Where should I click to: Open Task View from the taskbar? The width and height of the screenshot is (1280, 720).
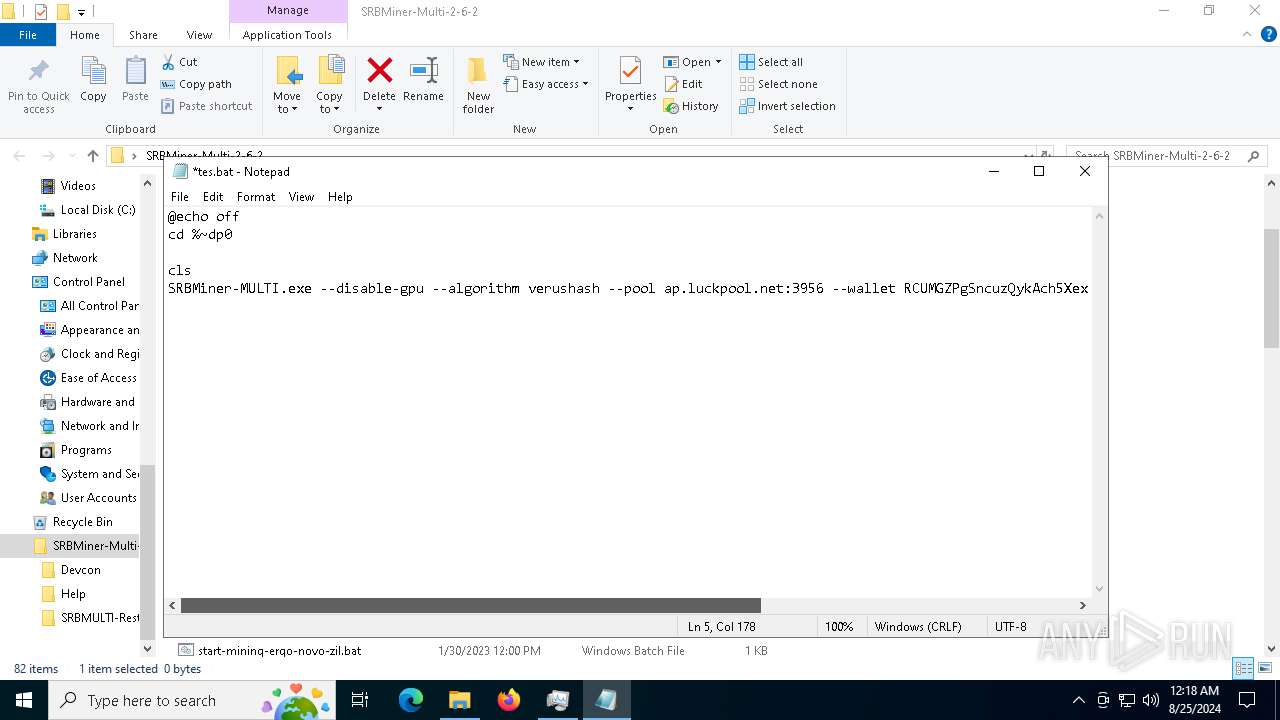pyautogui.click(x=361, y=700)
